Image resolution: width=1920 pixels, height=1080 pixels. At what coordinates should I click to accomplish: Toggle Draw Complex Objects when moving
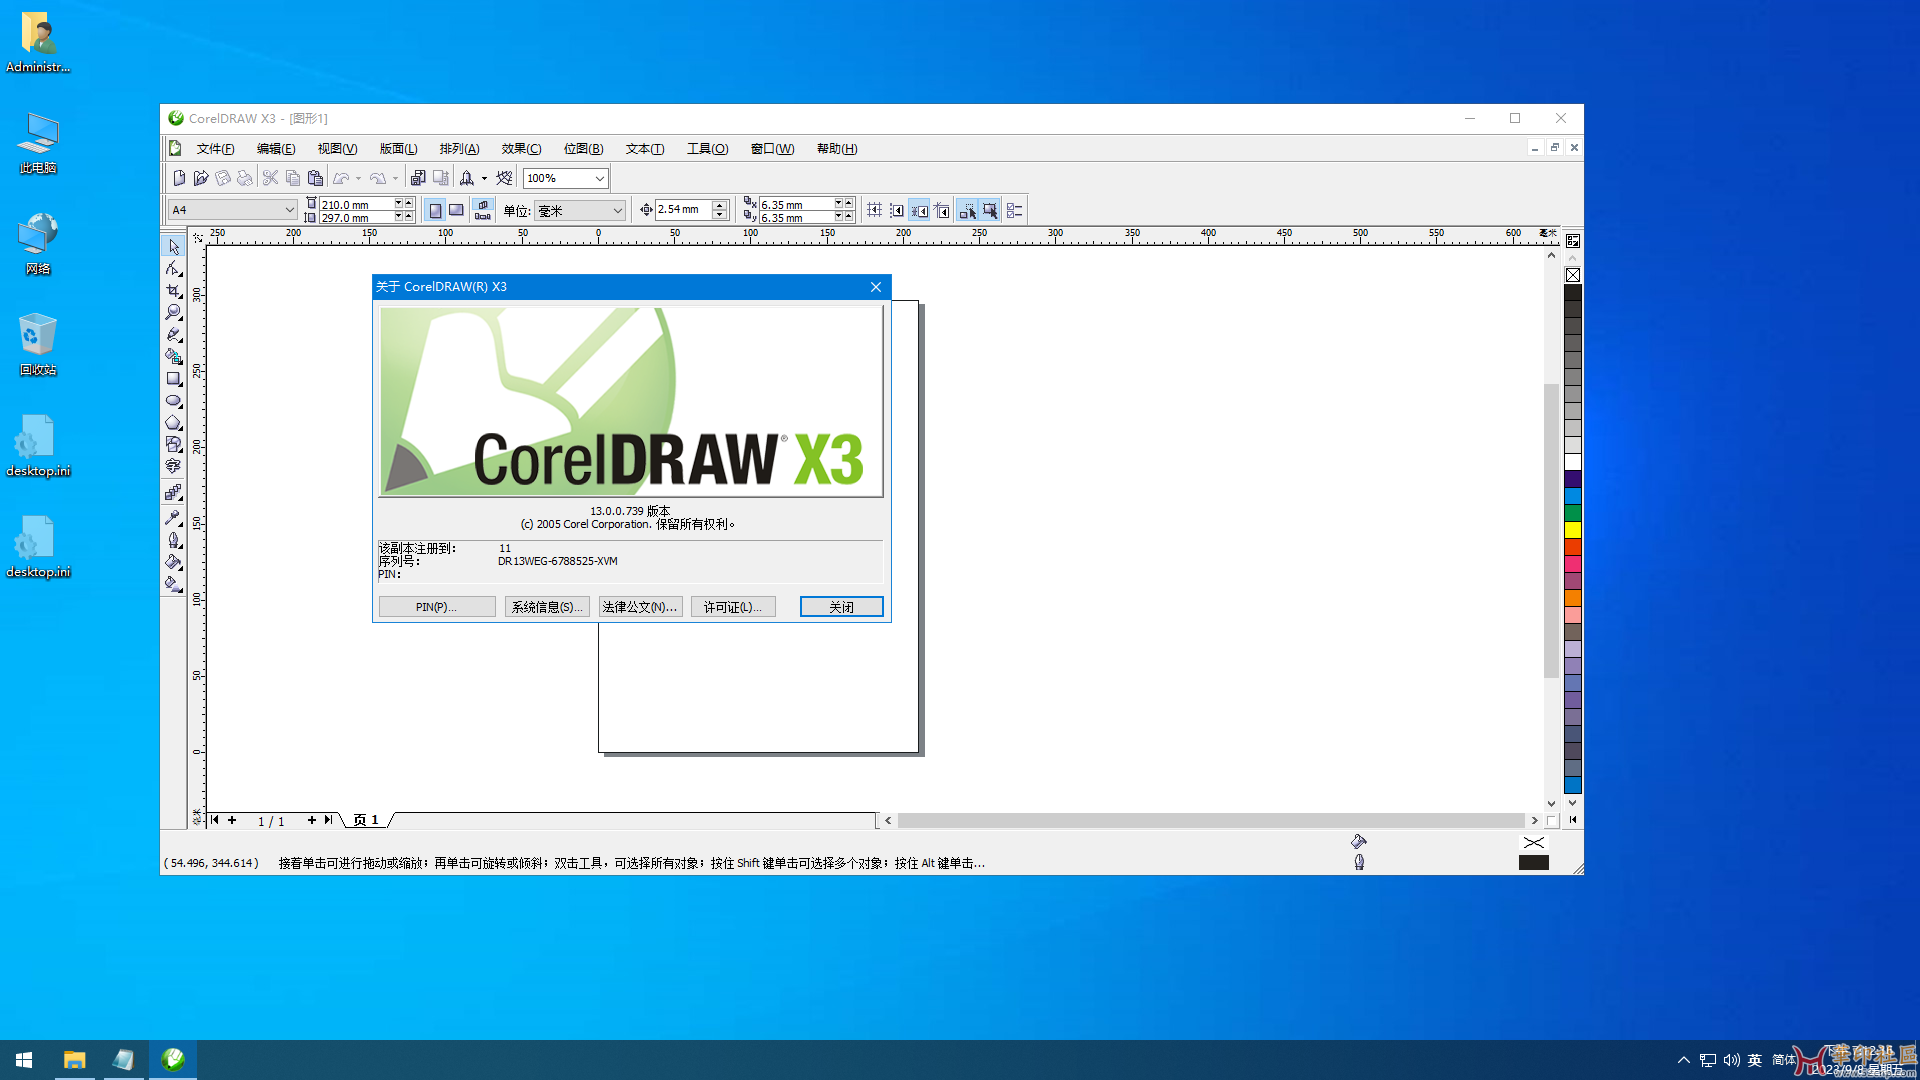[x=967, y=210]
